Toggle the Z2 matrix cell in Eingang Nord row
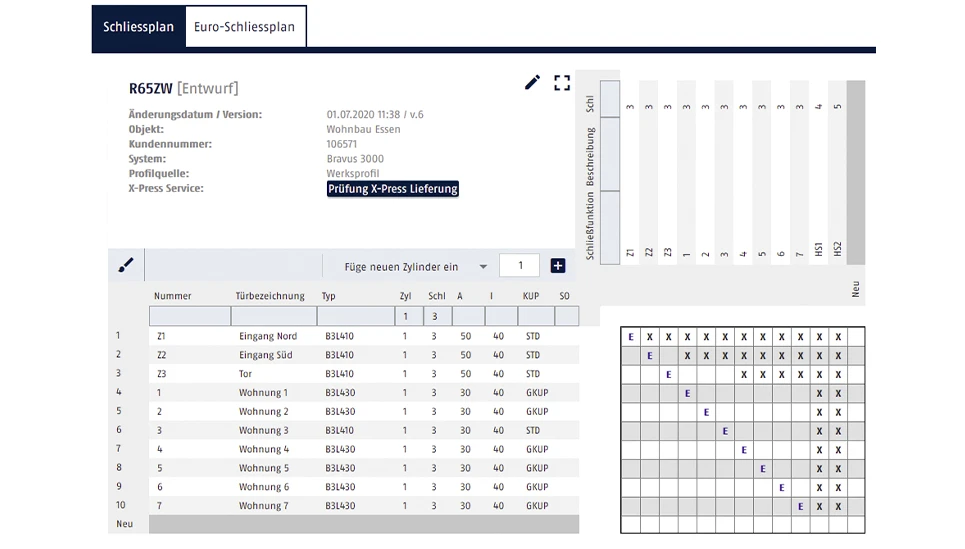This screenshot has width=965, height=549. [x=649, y=337]
